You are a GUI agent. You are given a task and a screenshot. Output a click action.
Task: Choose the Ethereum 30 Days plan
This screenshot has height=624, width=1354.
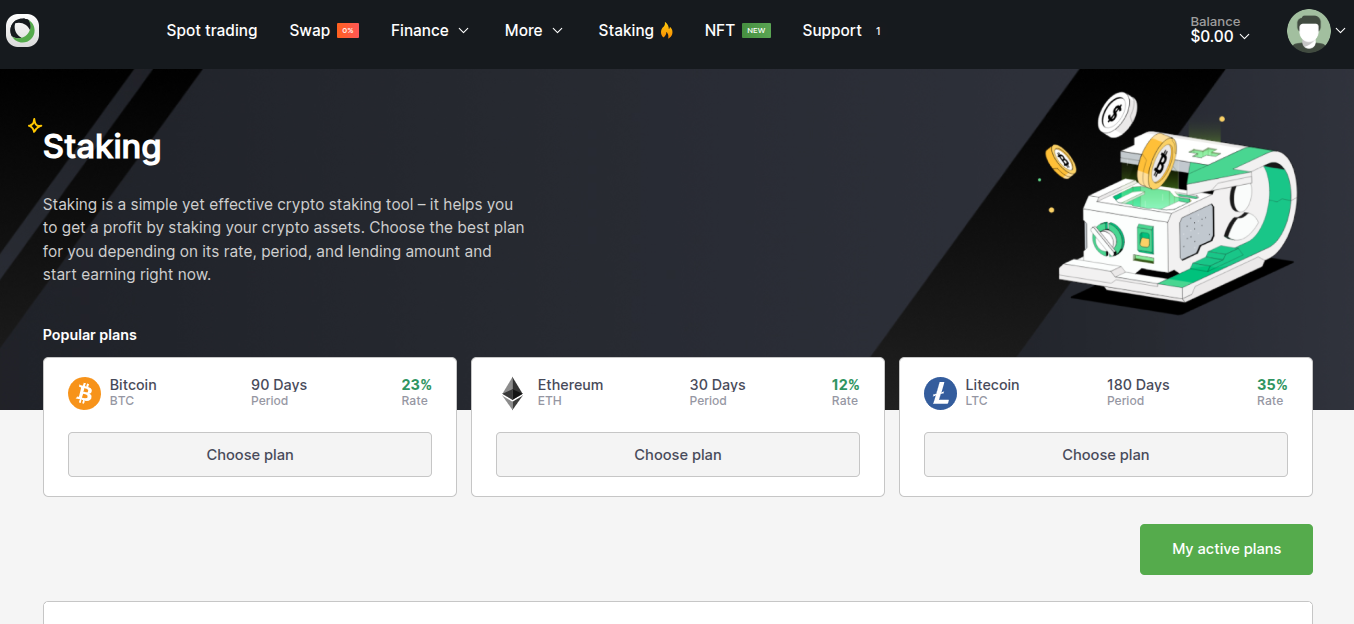[677, 454]
